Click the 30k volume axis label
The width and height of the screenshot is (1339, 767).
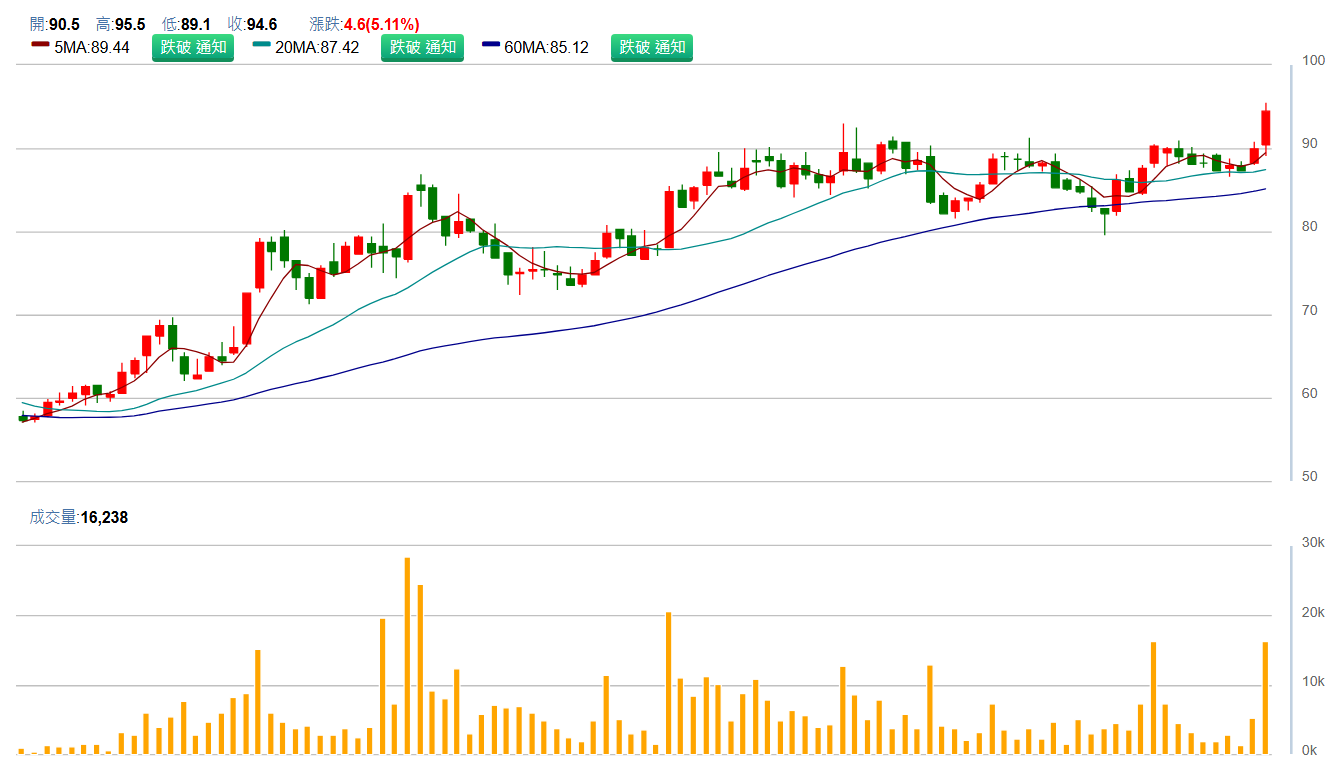tap(1312, 542)
